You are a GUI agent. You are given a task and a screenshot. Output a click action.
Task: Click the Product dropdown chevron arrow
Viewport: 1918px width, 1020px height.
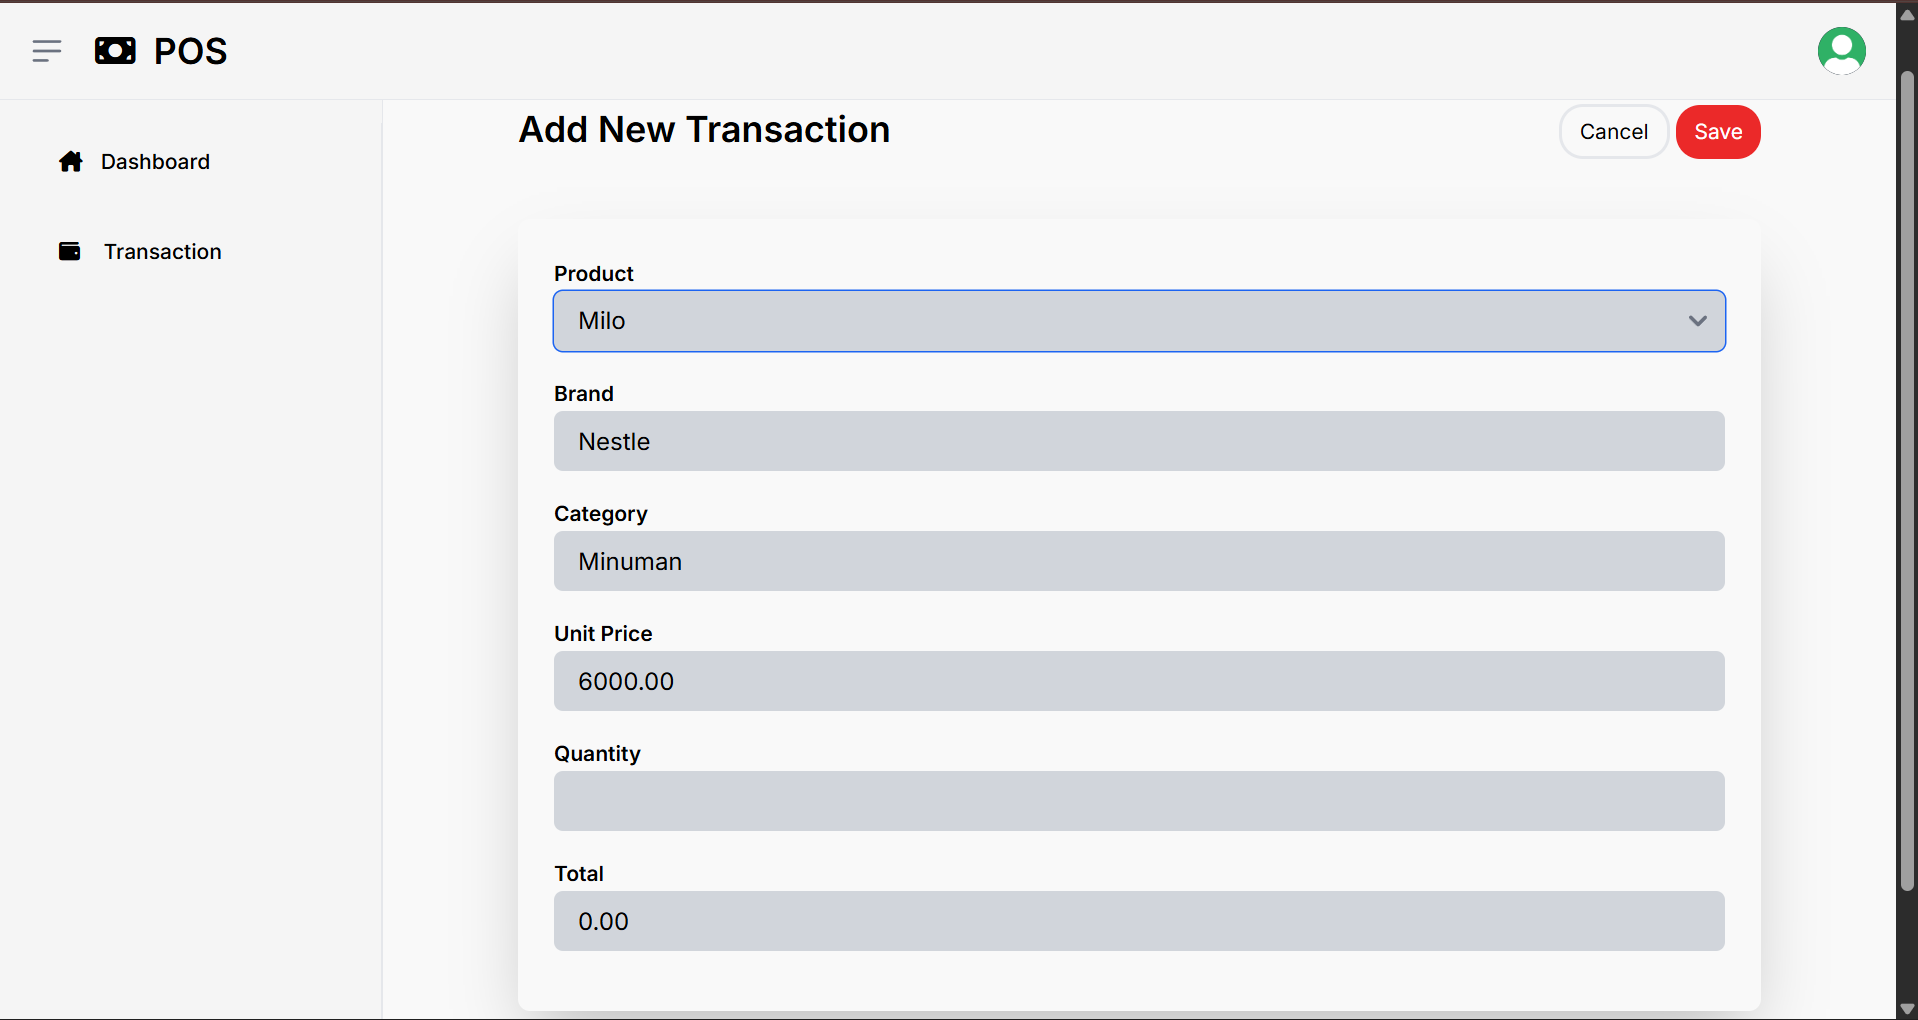coord(1697,321)
